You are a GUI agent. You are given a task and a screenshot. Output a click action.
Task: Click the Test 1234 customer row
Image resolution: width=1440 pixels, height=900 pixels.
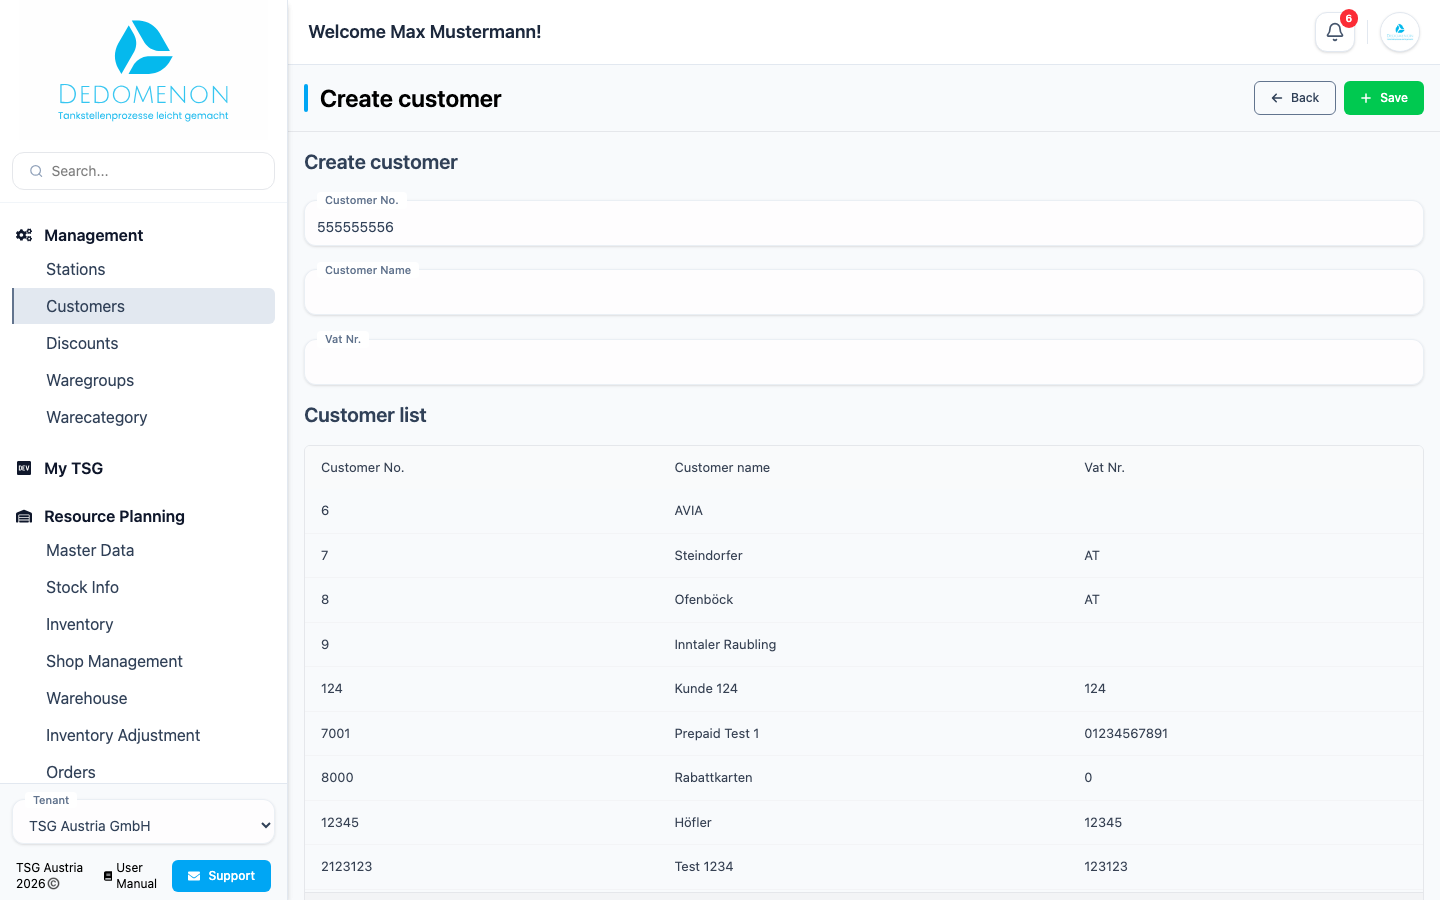[863, 867]
